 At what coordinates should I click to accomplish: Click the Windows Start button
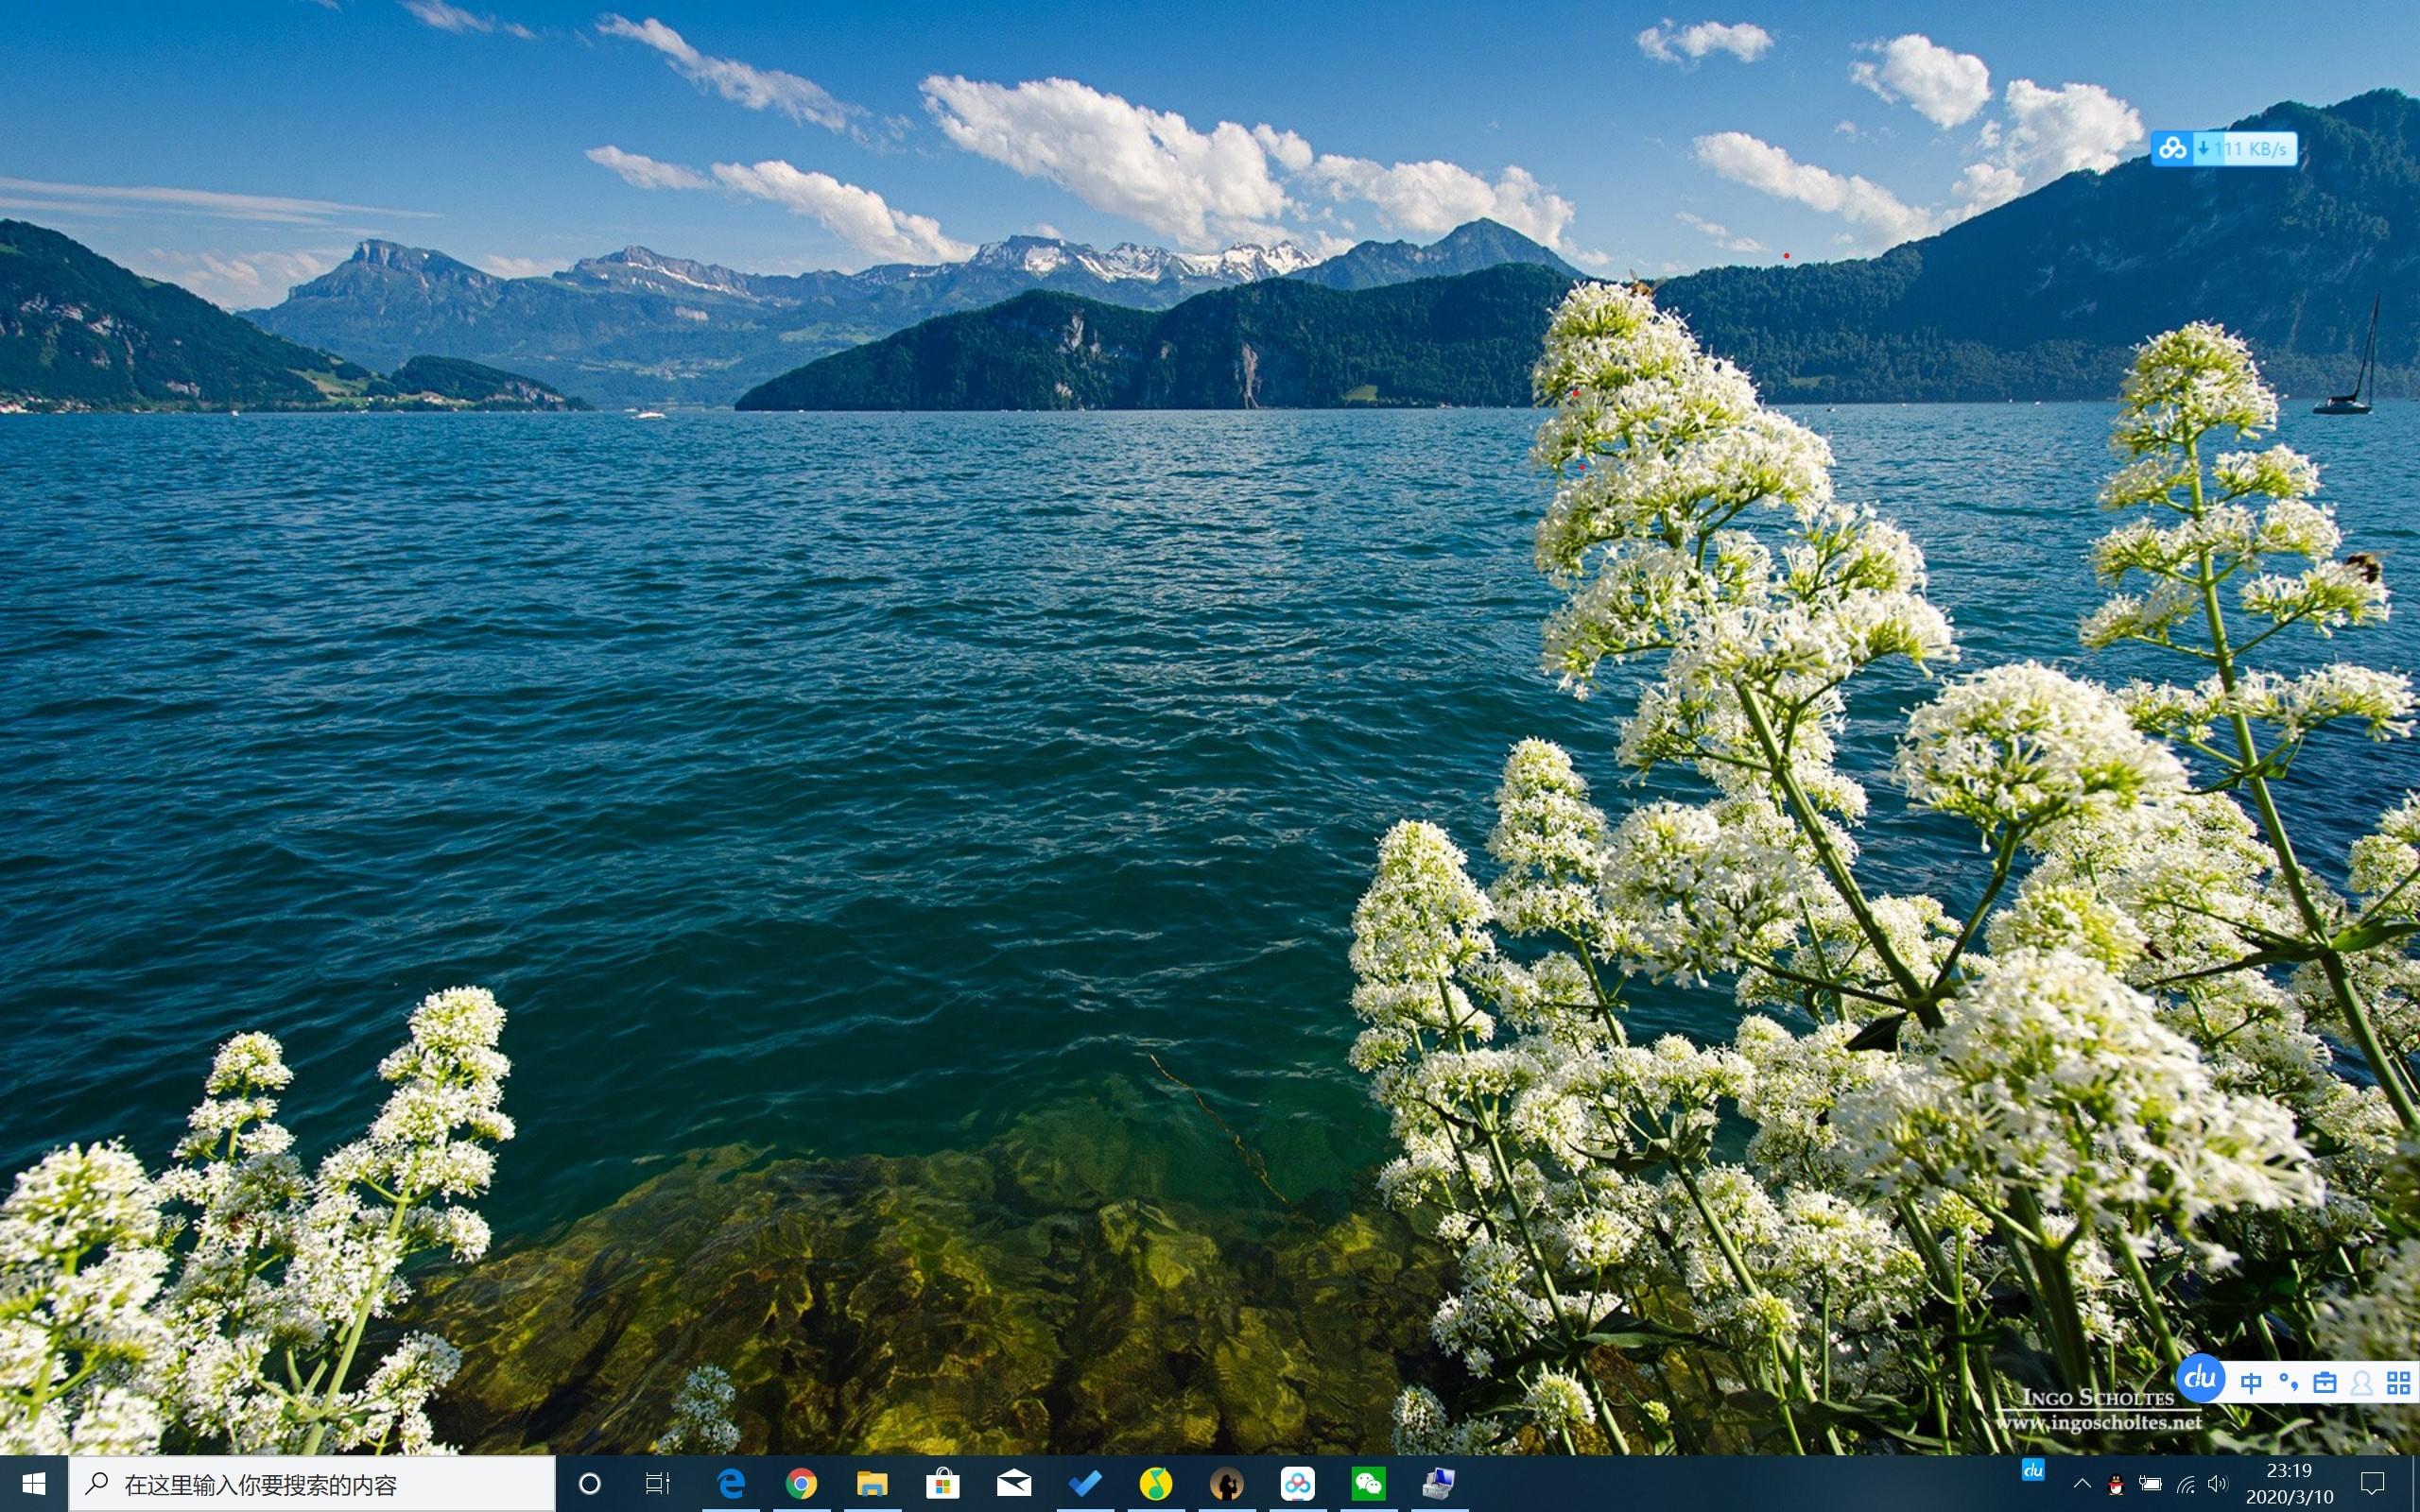coord(33,1484)
